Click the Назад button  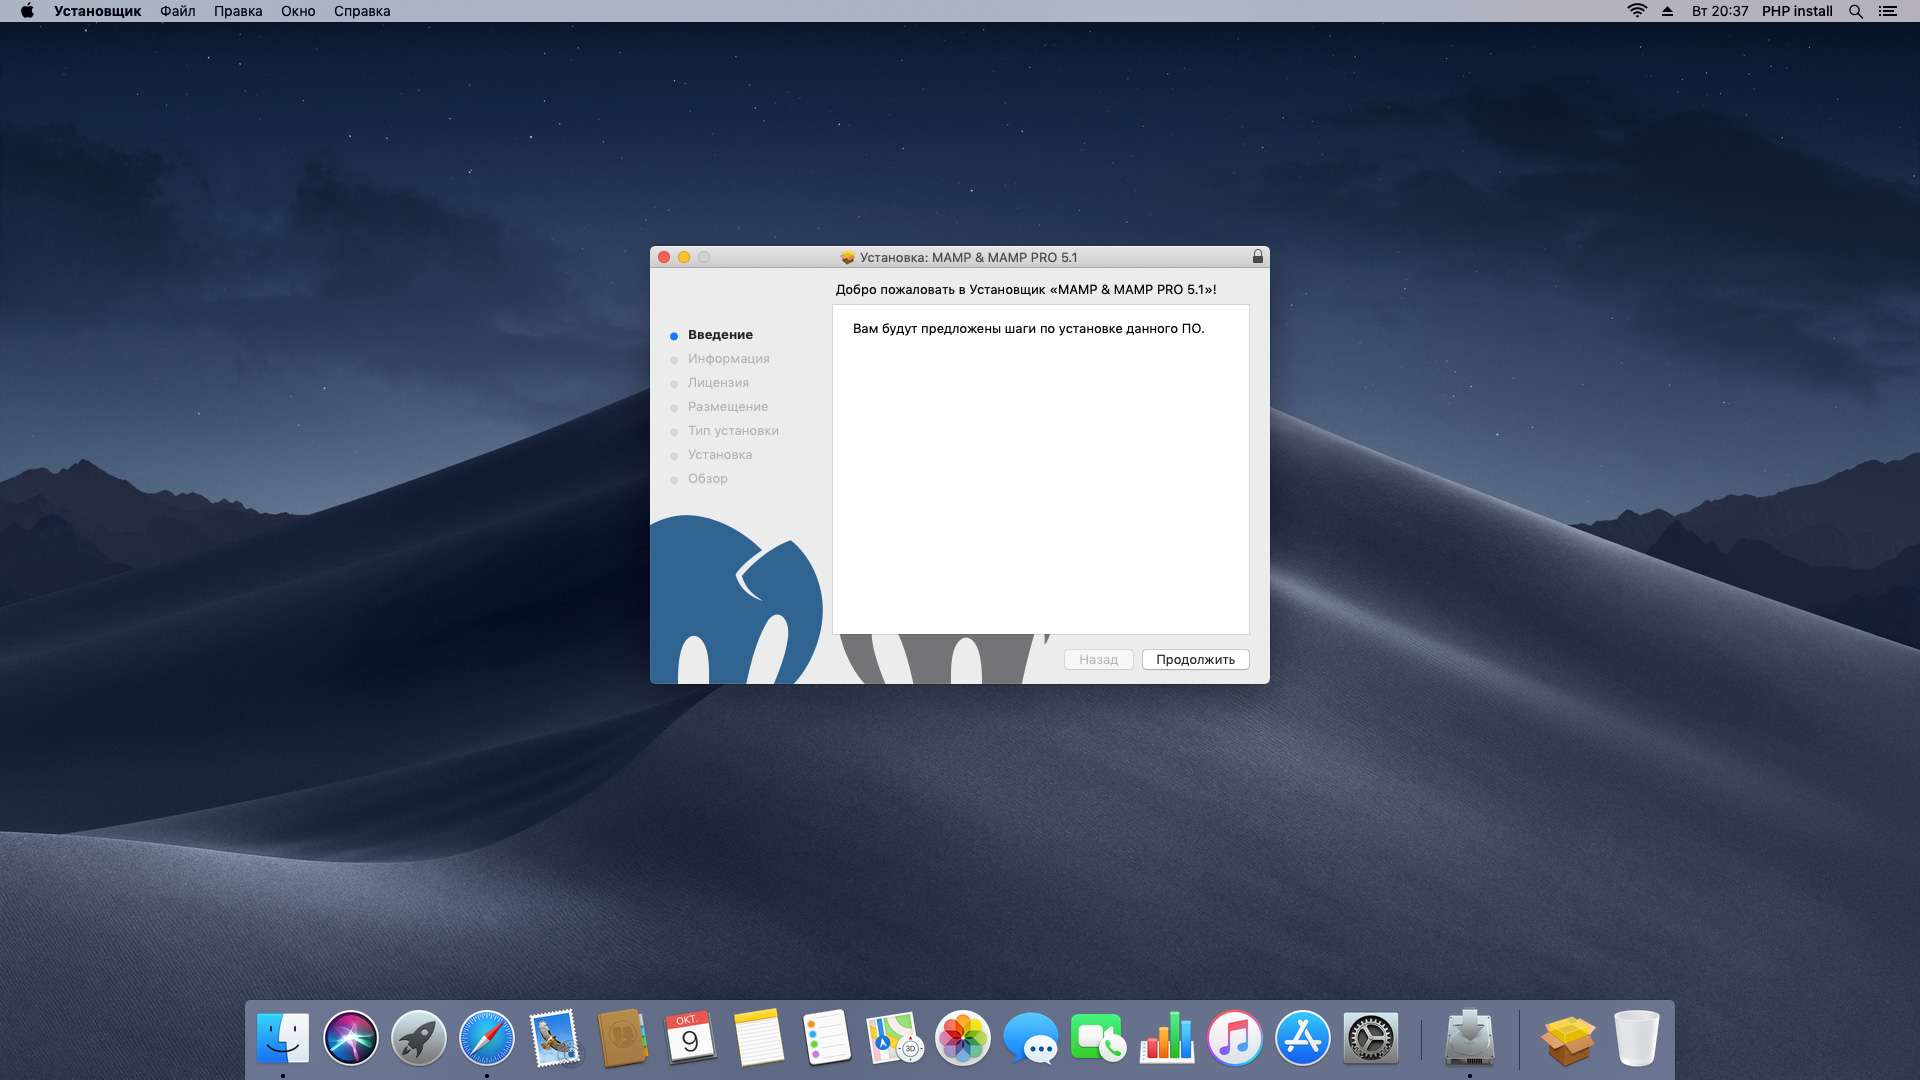pos(1098,660)
